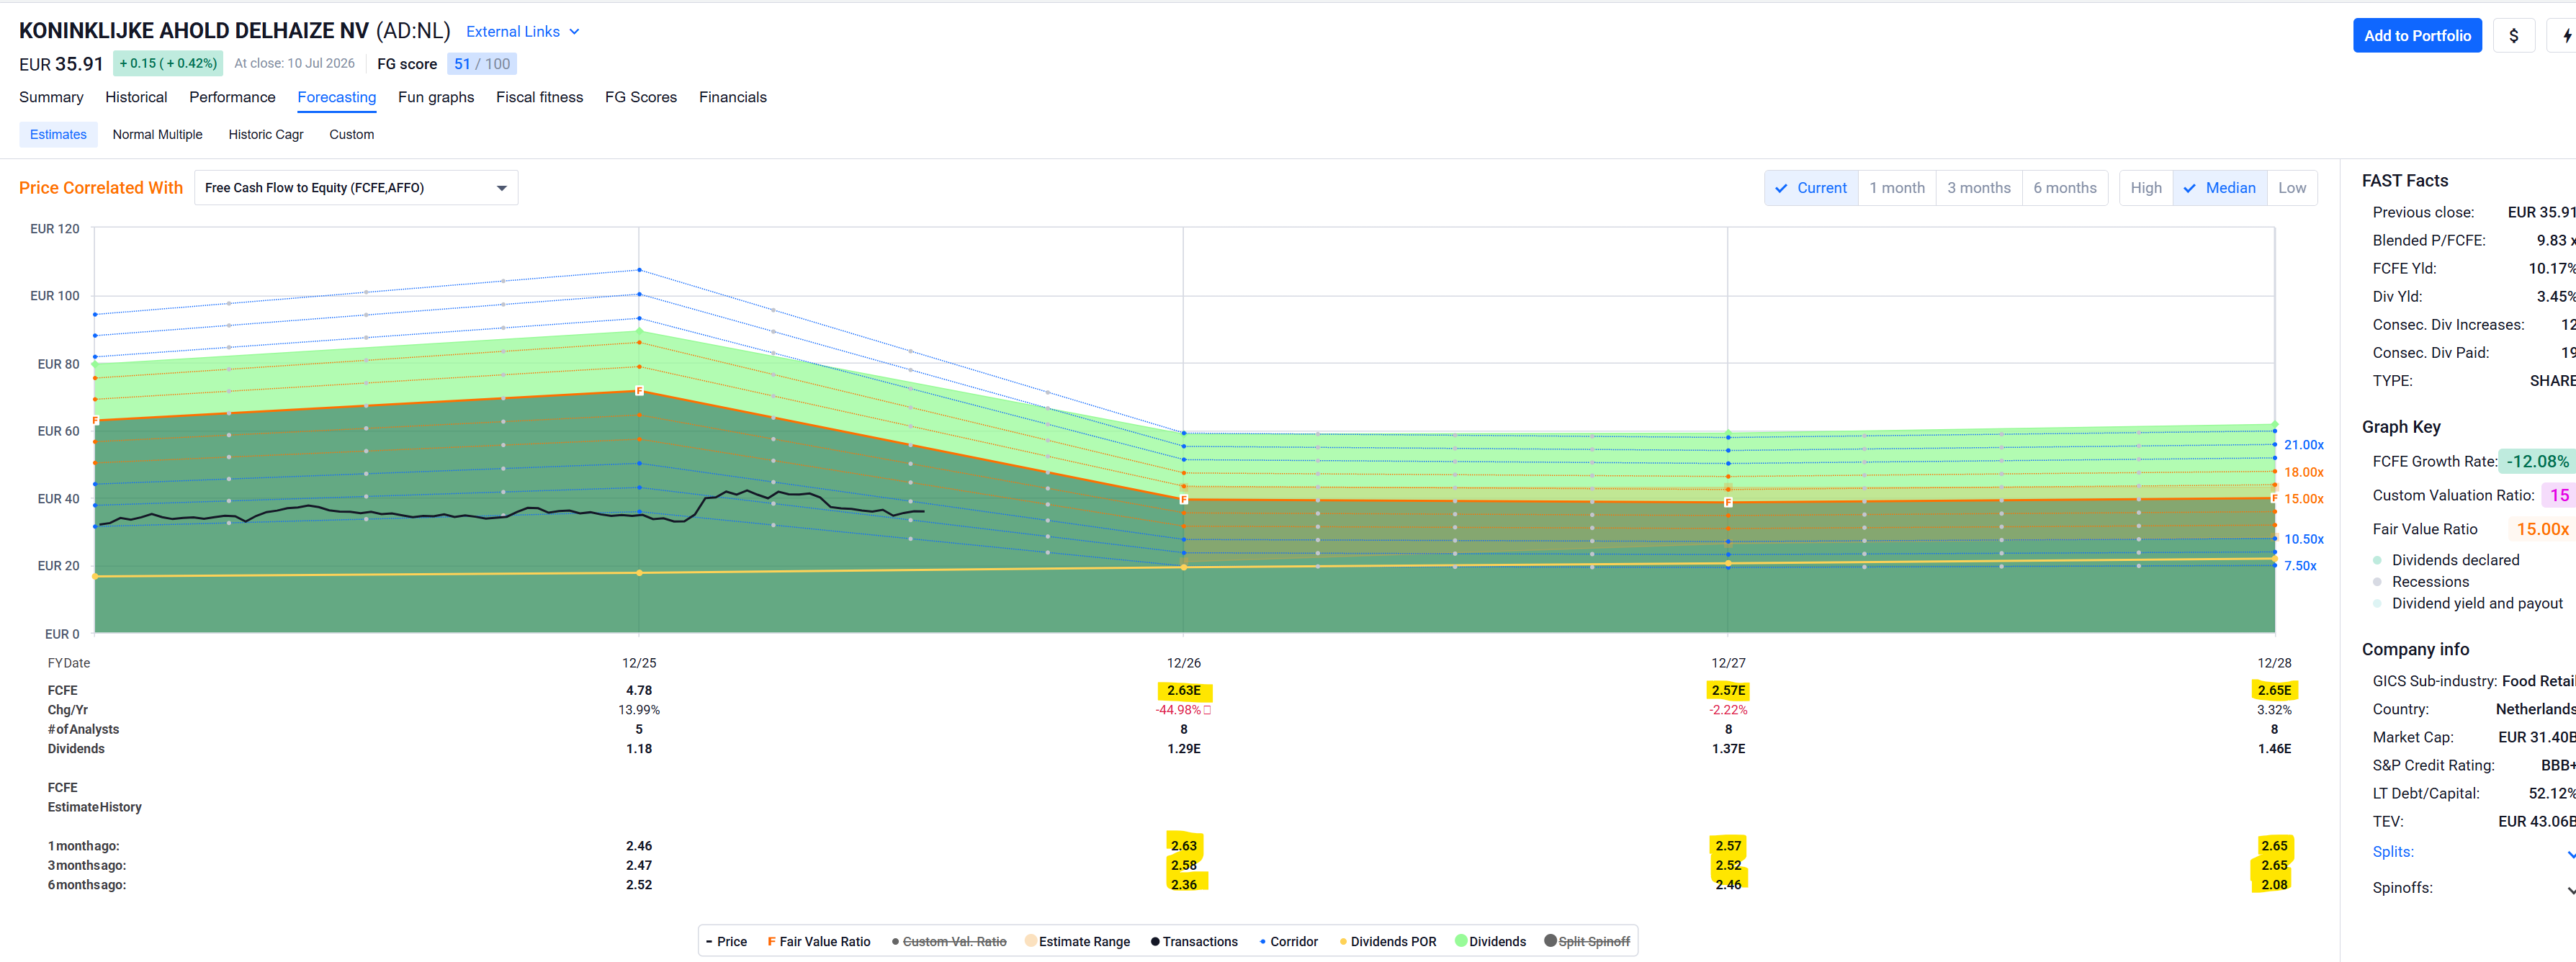Select the 3 months estimate period
Screen dimensions: 2576x962
(1978, 188)
